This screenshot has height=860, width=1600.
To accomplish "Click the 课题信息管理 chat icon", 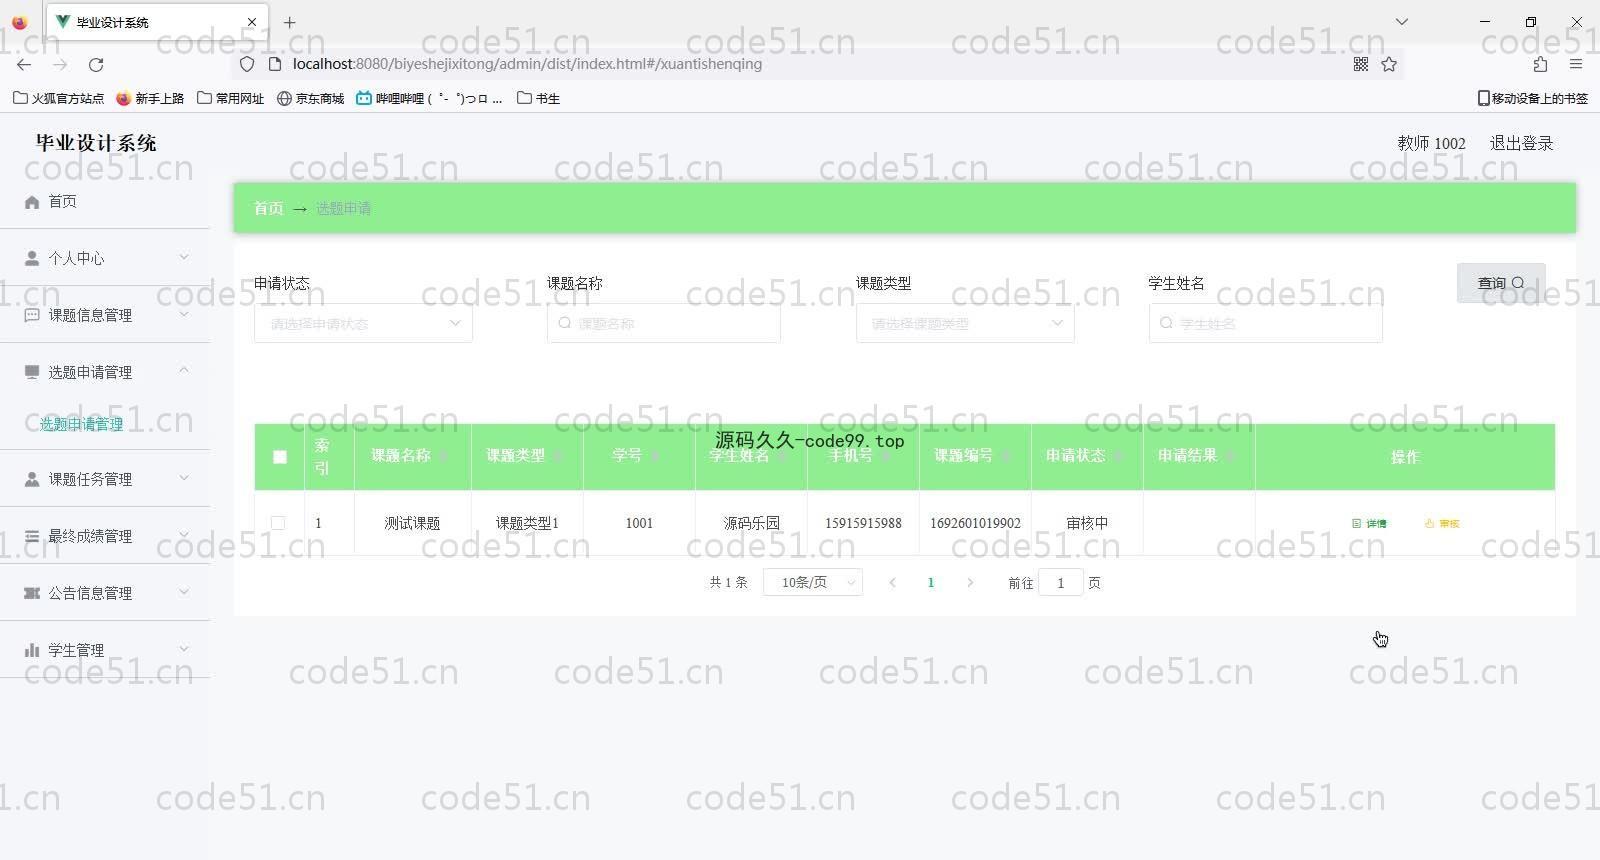I will point(32,315).
